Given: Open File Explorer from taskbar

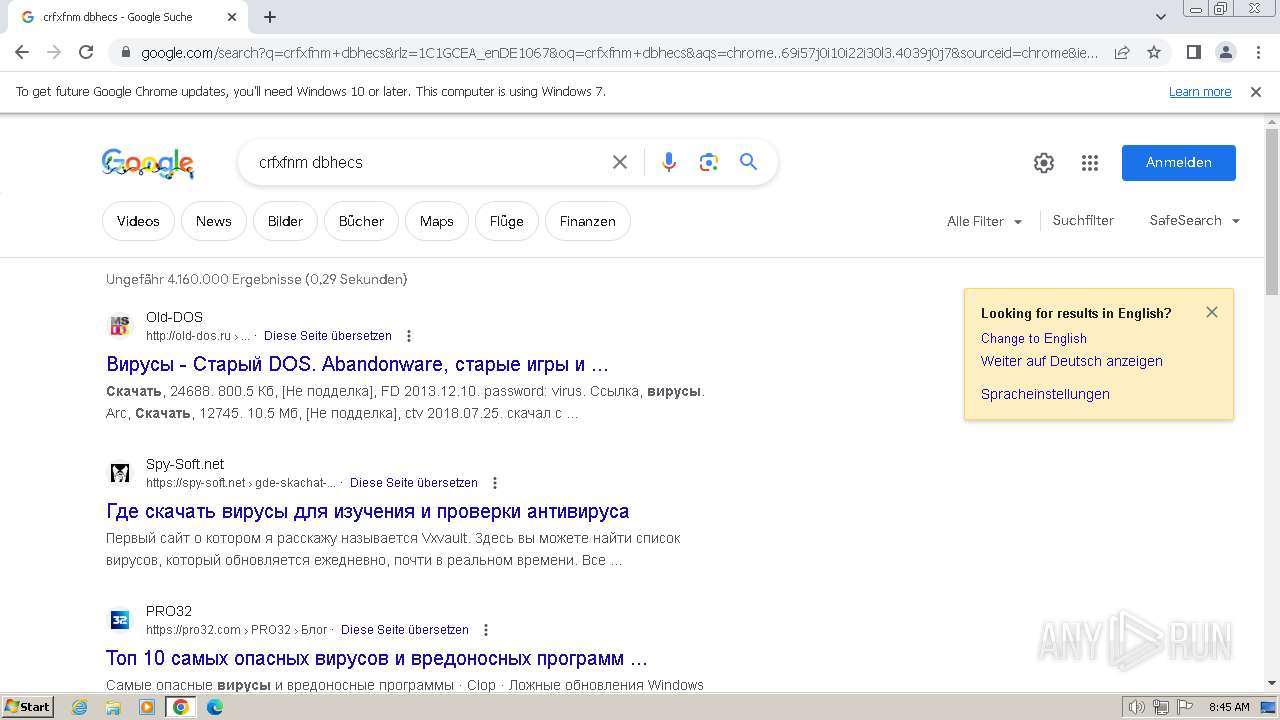Looking at the screenshot, I should click(113, 707).
